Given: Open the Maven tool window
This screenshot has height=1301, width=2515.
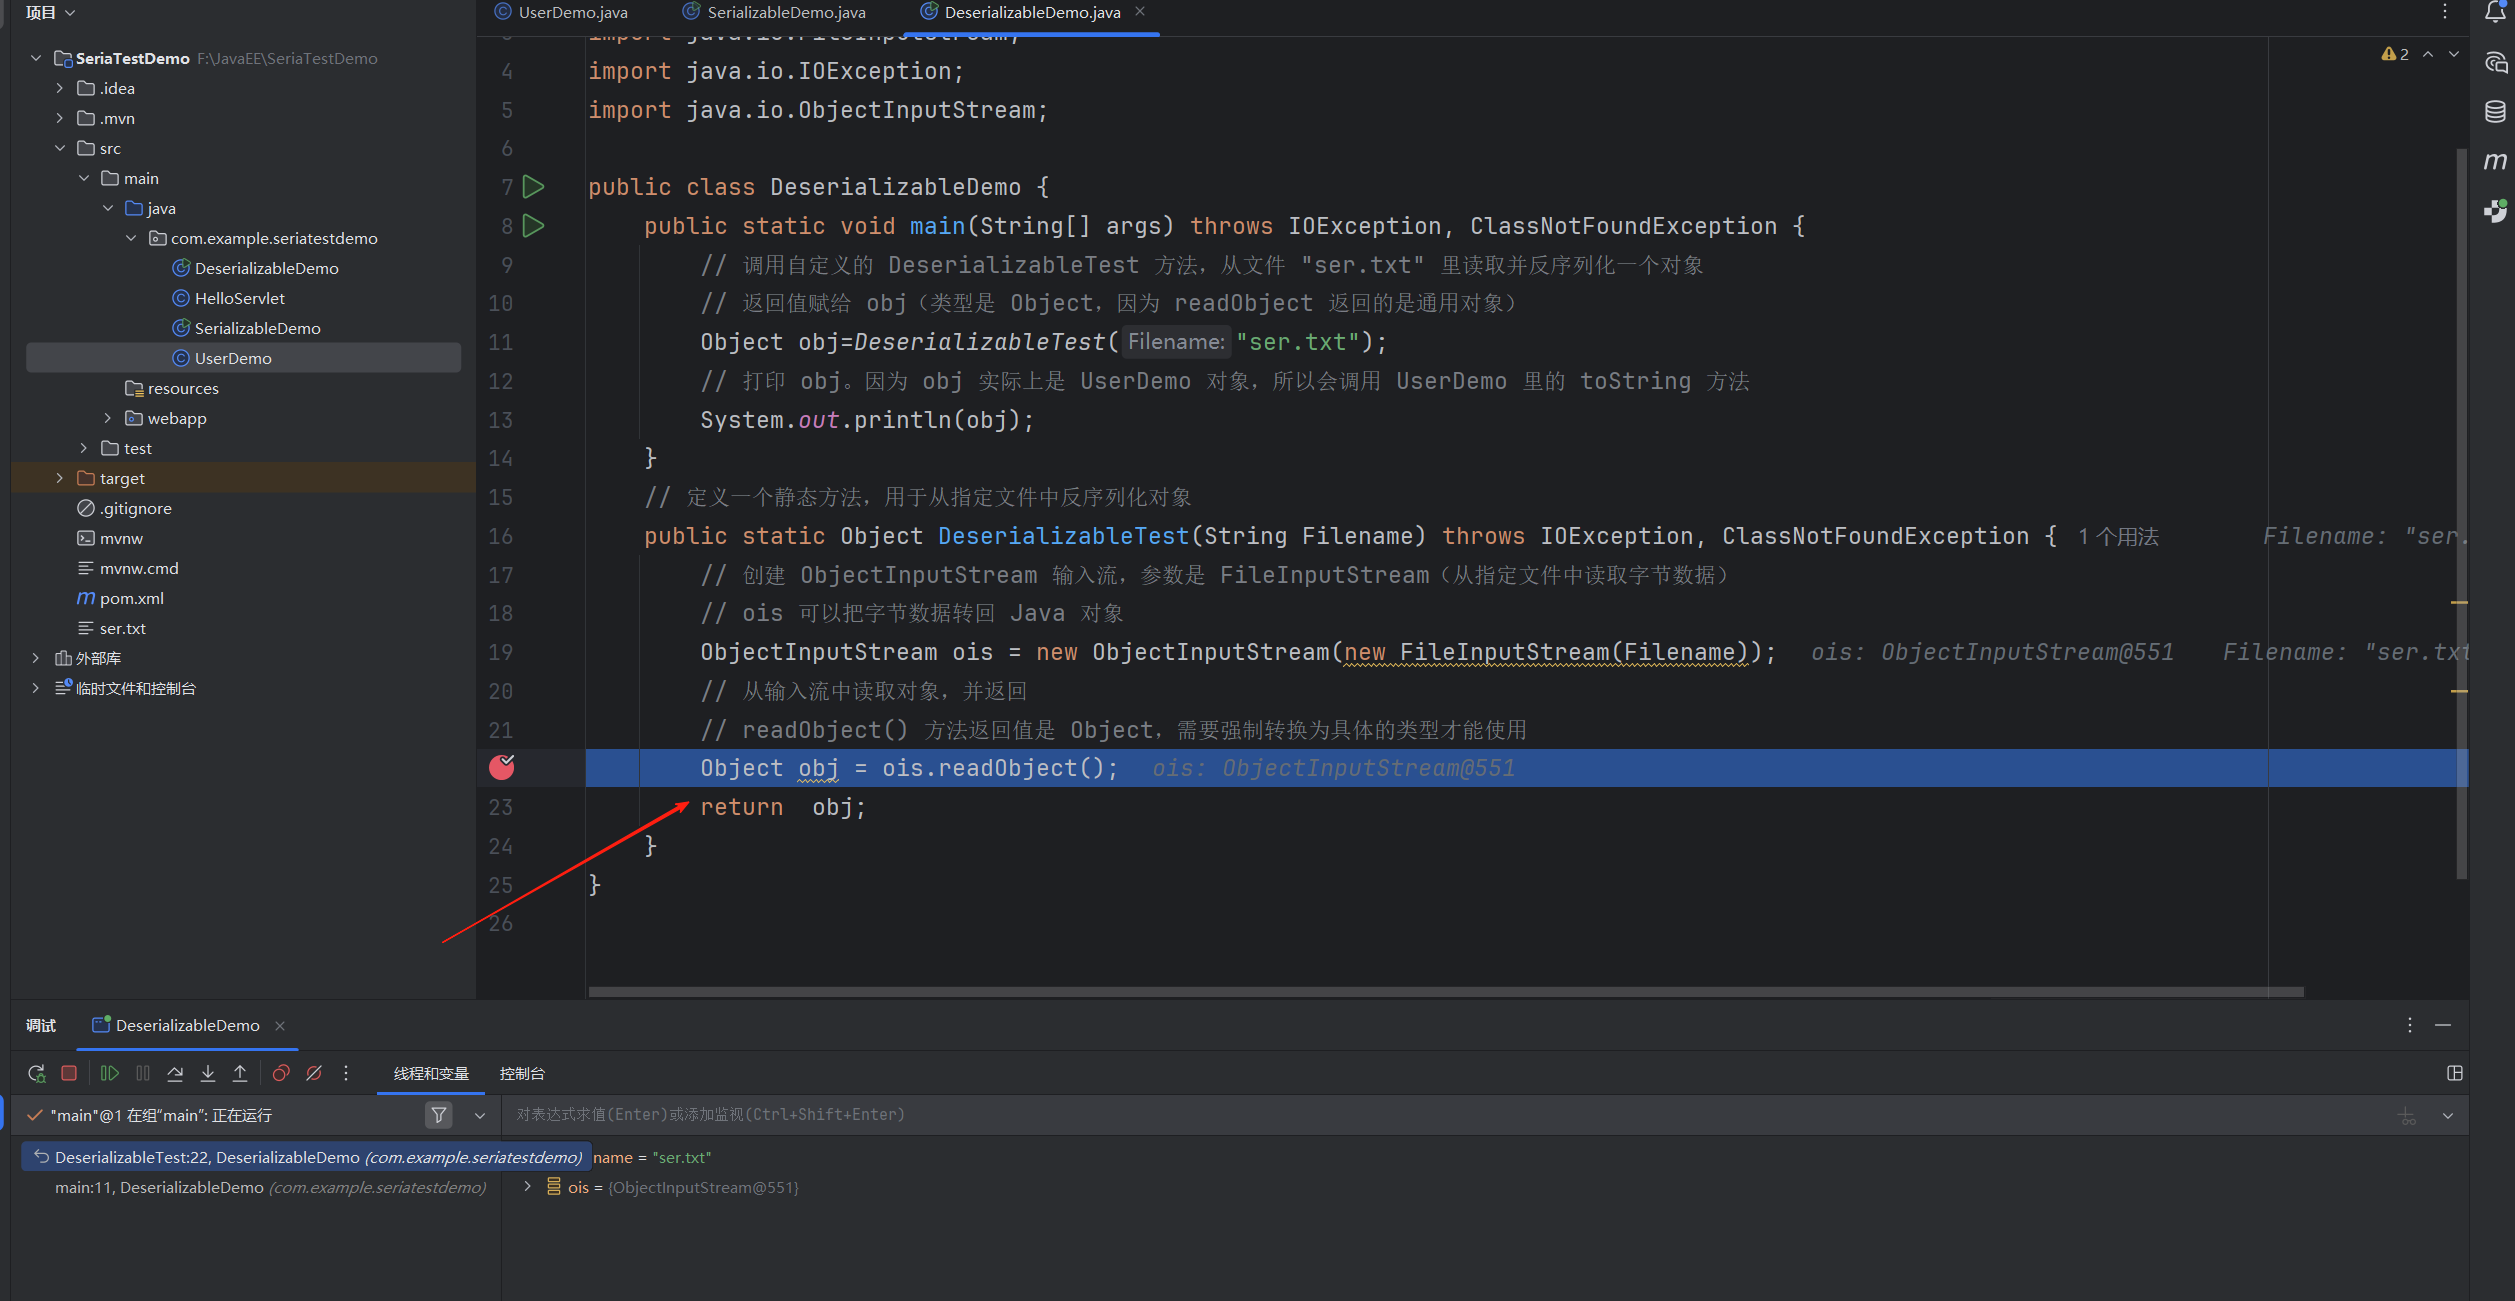Looking at the screenshot, I should (2495, 161).
